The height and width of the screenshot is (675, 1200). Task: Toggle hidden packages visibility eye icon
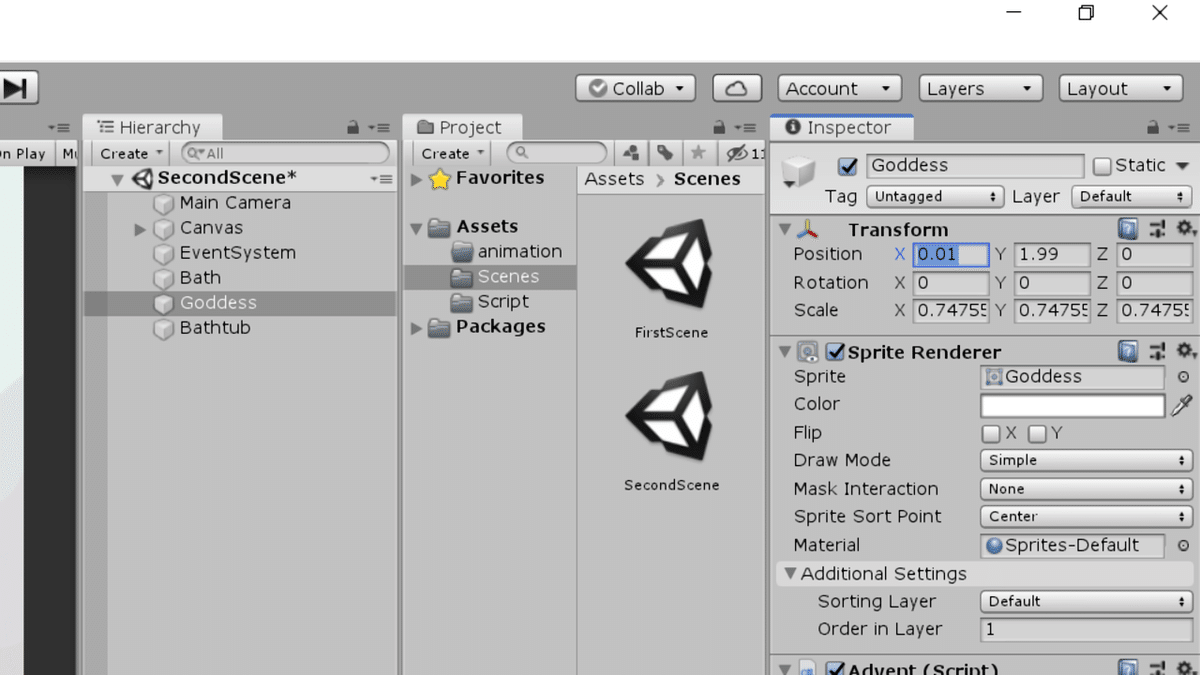743,153
